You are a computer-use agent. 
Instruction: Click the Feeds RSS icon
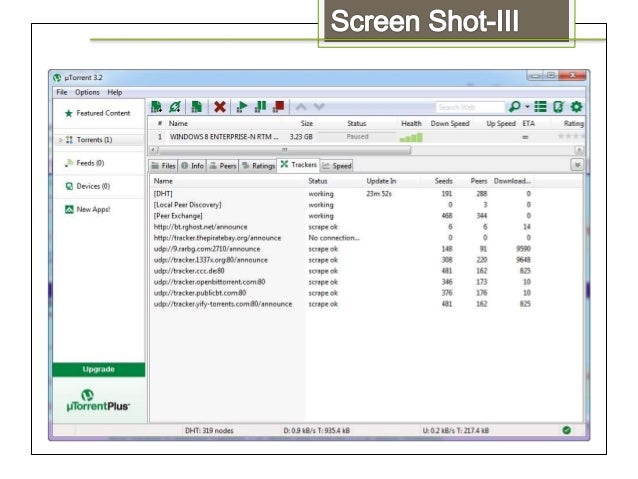click(69, 163)
